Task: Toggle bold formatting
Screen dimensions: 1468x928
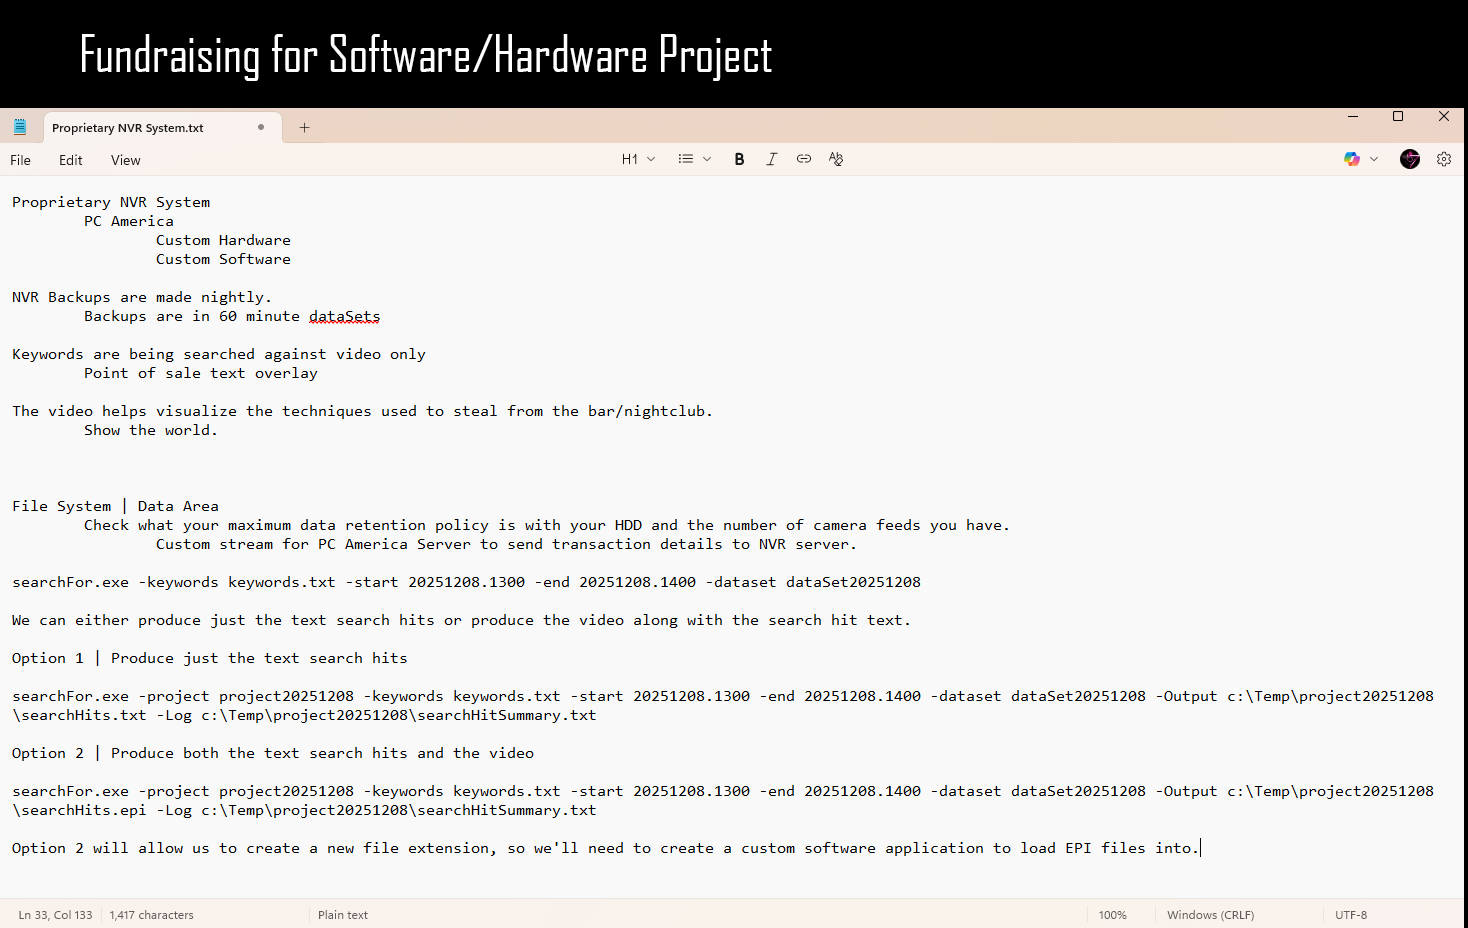Action: click(739, 159)
